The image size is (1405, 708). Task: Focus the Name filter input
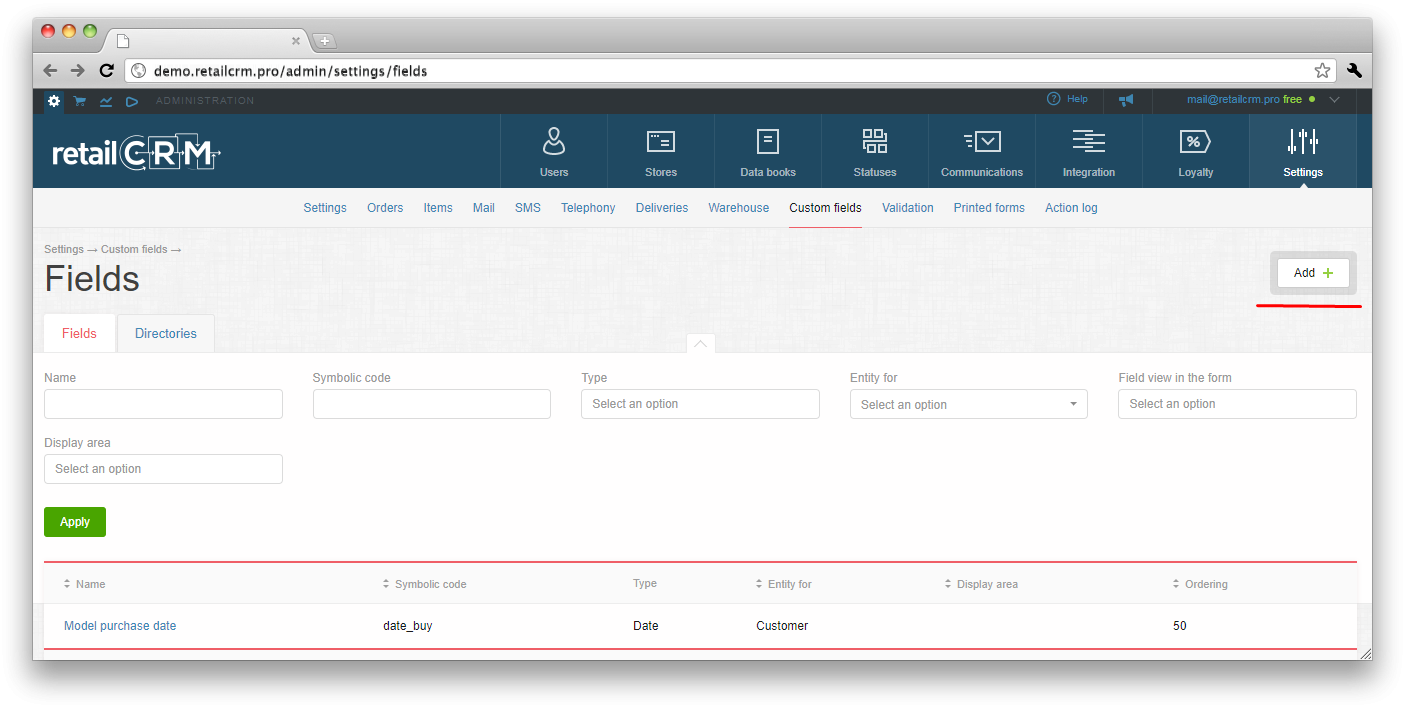163,404
